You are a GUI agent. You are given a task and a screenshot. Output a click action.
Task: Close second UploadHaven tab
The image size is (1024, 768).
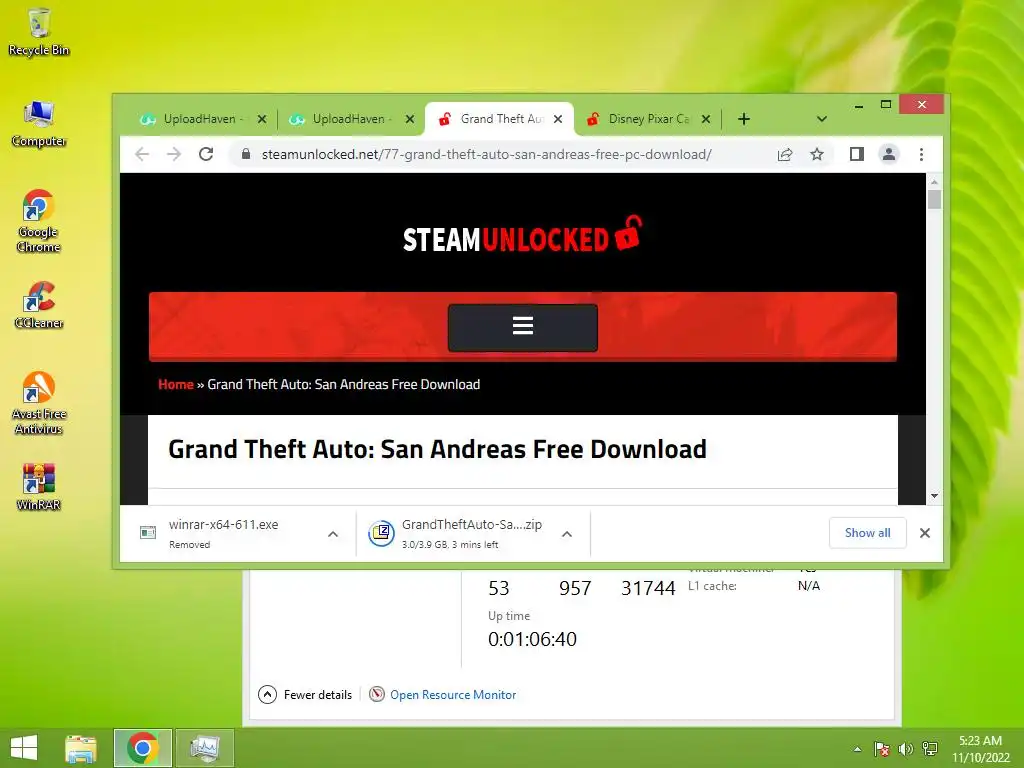click(409, 119)
